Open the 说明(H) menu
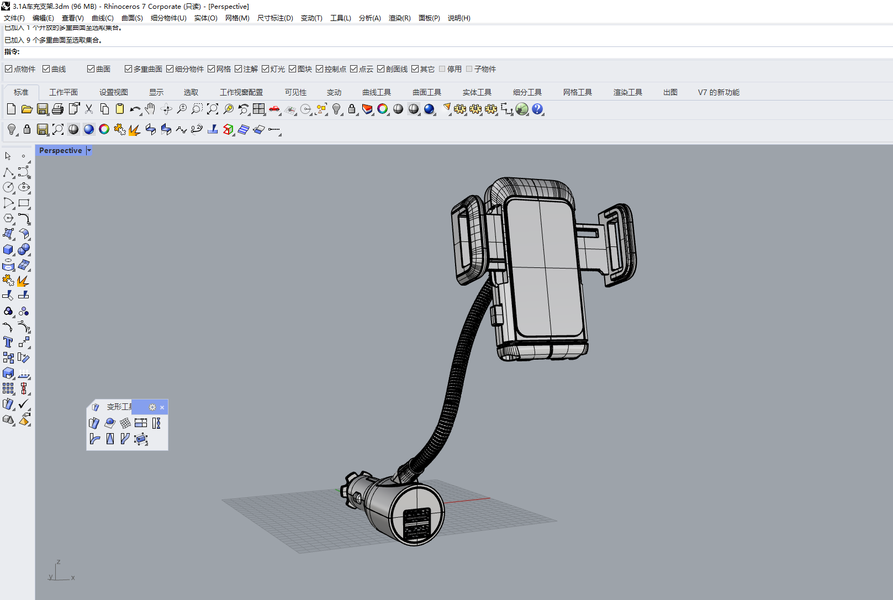The width and height of the screenshot is (893, 600). click(x=459, y=18)
